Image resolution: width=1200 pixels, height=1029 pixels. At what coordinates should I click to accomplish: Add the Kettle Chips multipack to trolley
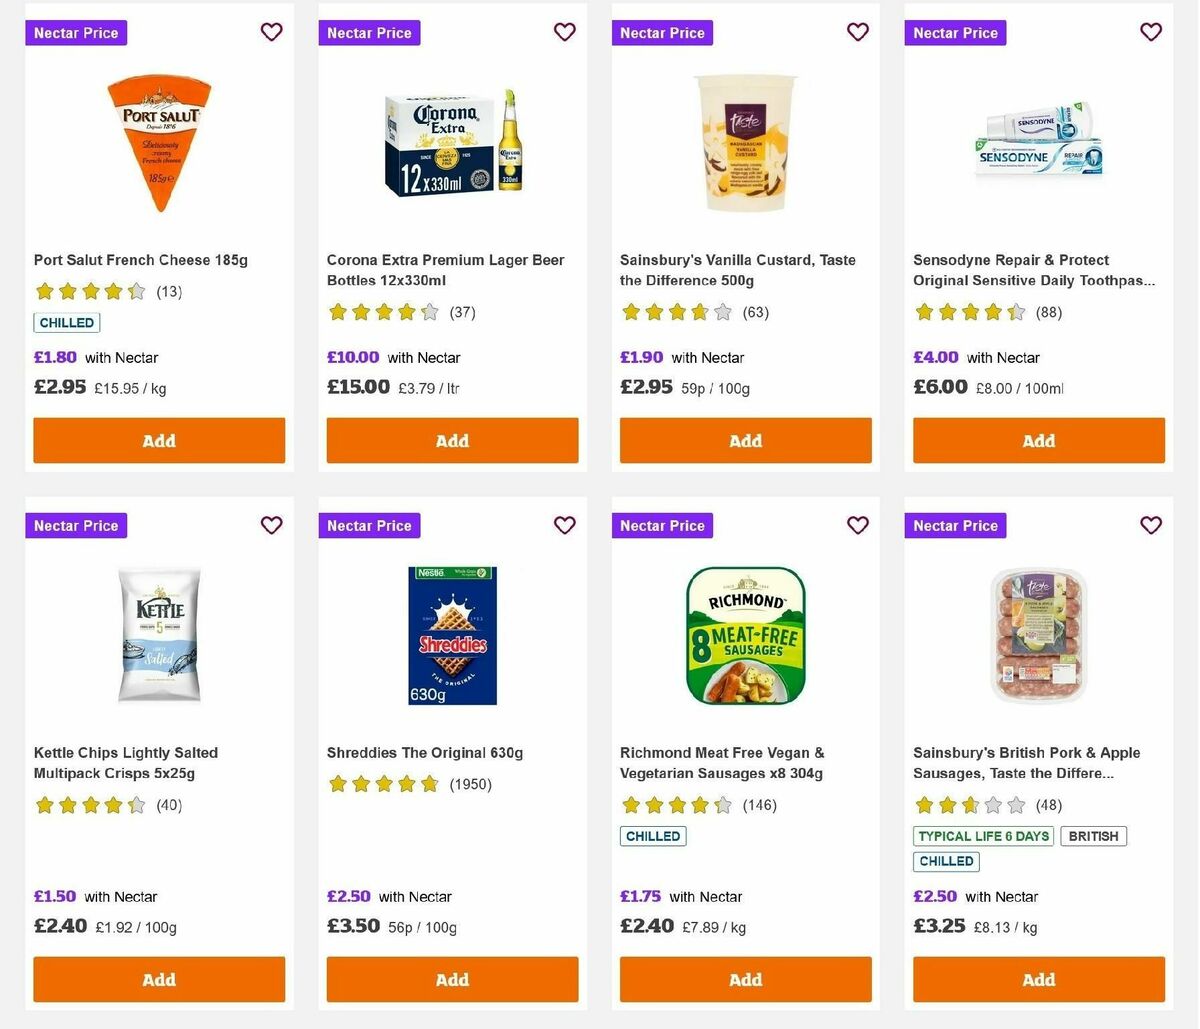click(158, 979)
